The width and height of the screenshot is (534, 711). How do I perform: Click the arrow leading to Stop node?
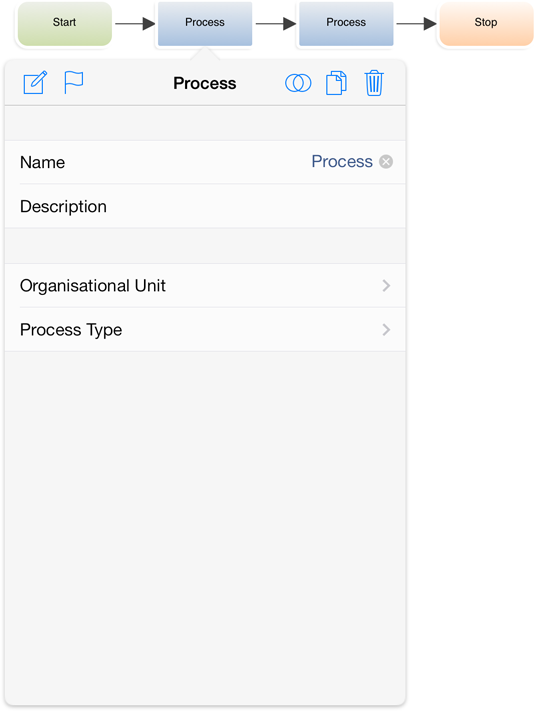(x=416, y=24)
